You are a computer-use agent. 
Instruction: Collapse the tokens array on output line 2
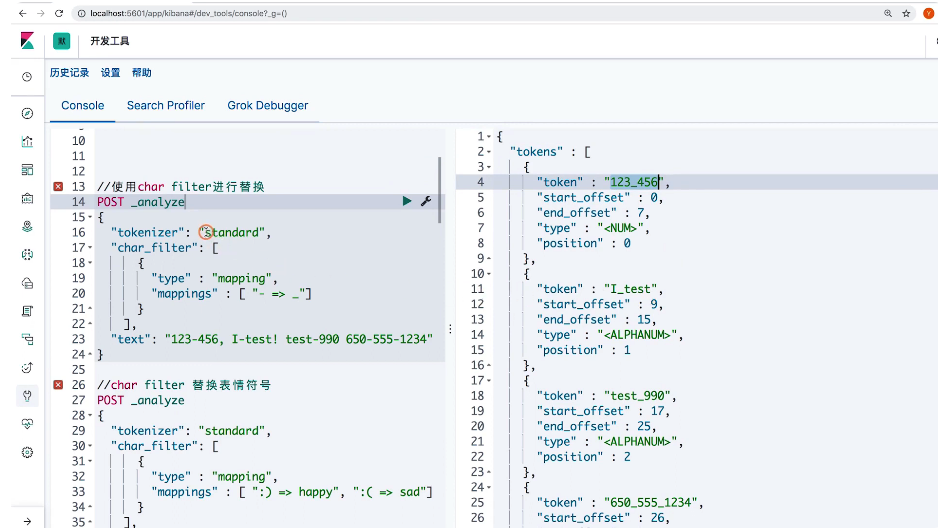click(x=489, y=152)
